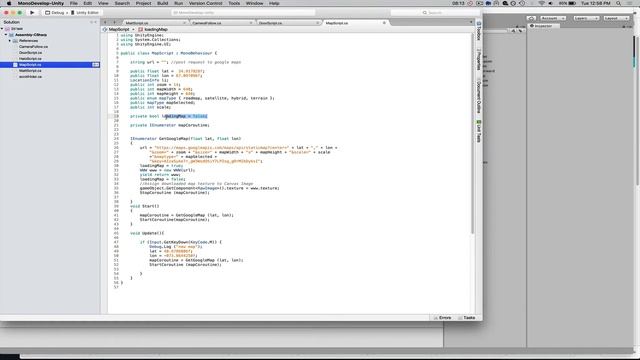640x360 pixels.
Task: Click the battery indicator in menu bar
Action: click(568, 3)
